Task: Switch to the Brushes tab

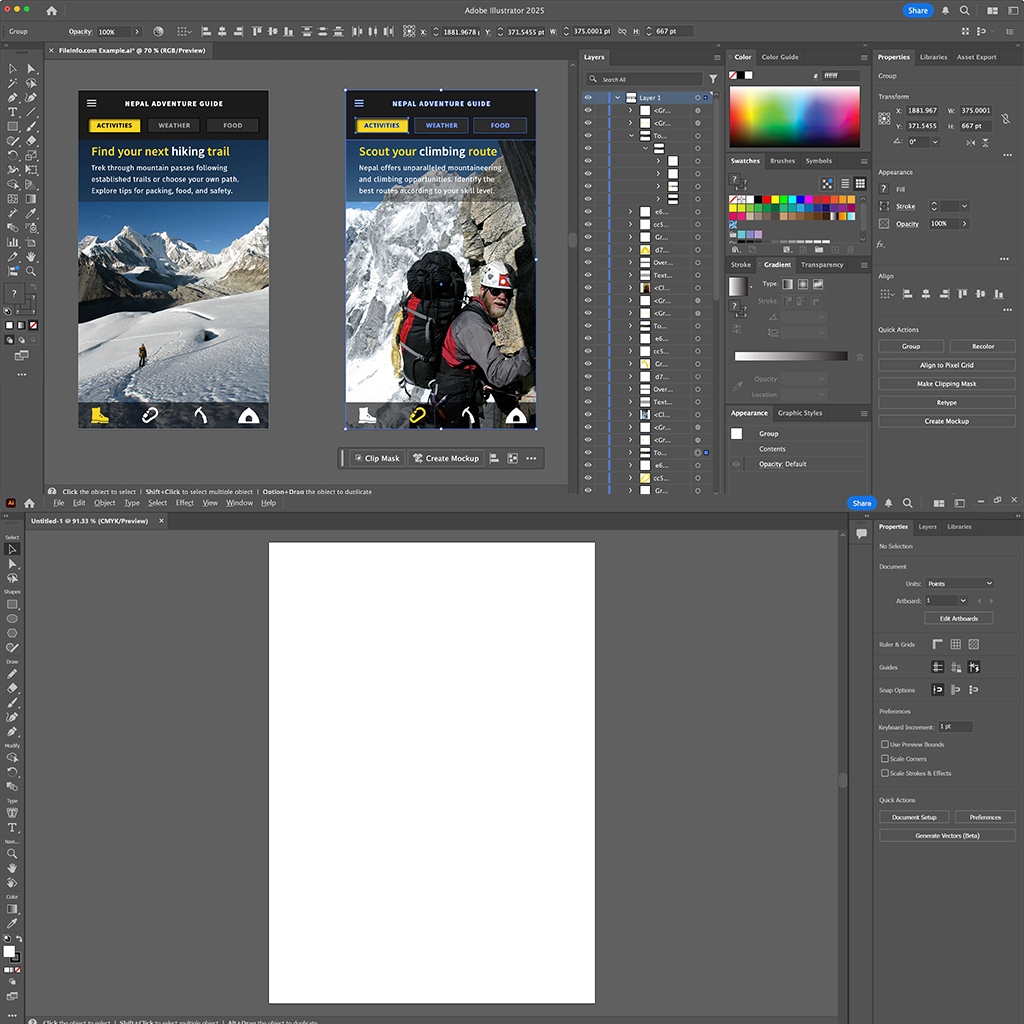Action: [782, 161]
